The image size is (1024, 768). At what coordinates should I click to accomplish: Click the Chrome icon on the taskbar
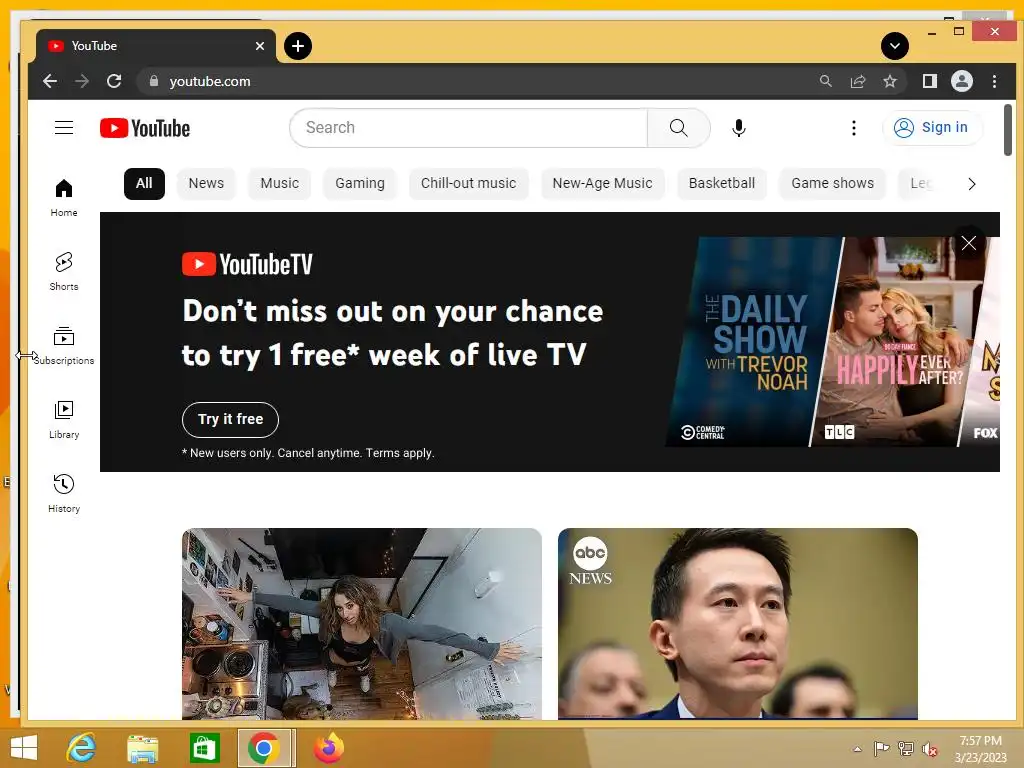tap(264, 748)
